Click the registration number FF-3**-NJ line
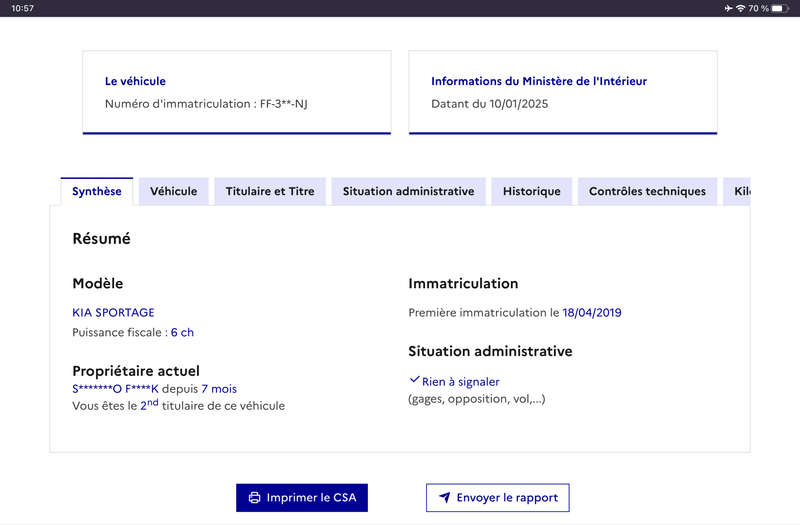The height and width of the screenshot is (525, 800). 206,104
